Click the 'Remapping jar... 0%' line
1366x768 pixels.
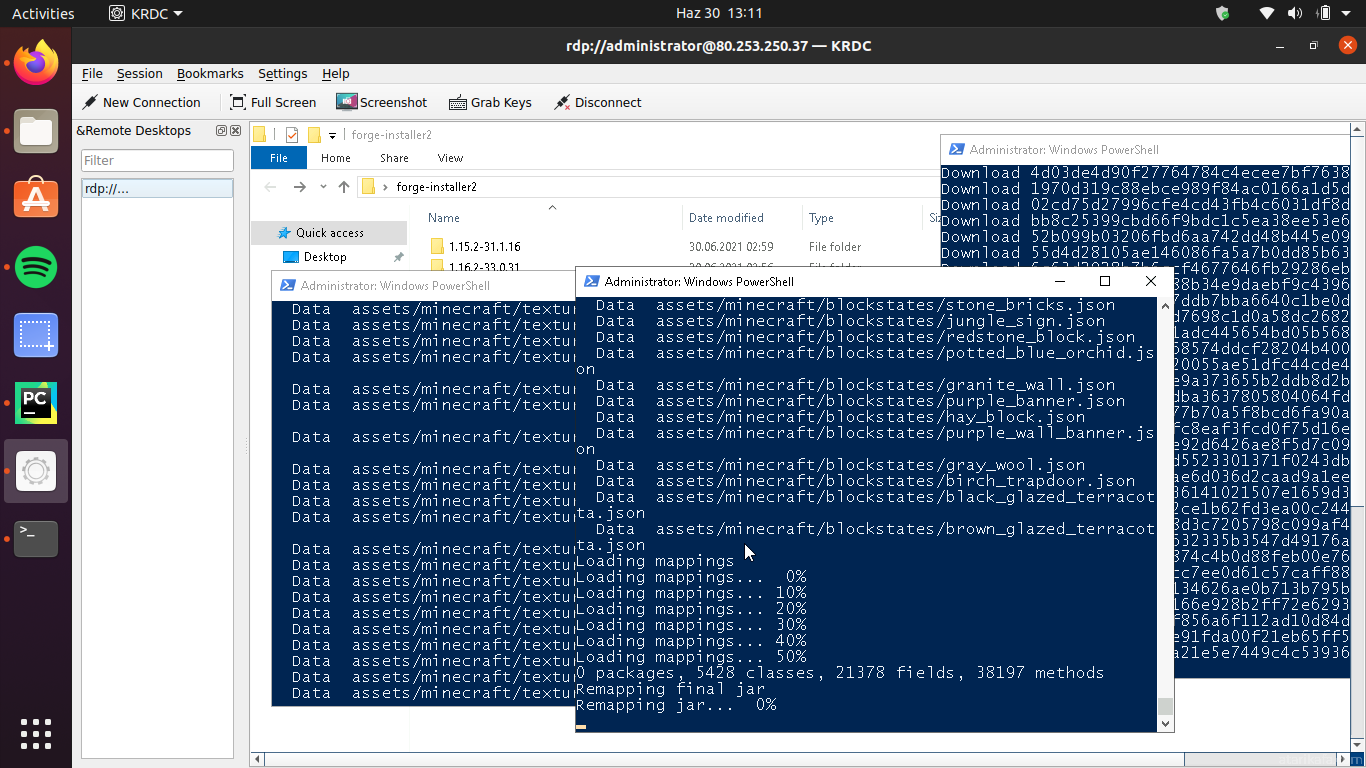[676, 705]
